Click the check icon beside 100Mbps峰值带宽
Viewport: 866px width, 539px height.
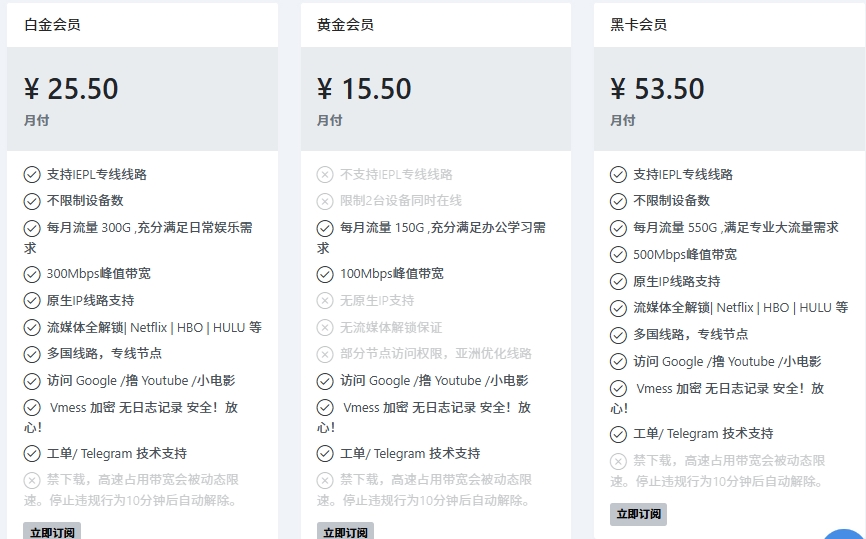pyautogui.click(x=325, y=274)
